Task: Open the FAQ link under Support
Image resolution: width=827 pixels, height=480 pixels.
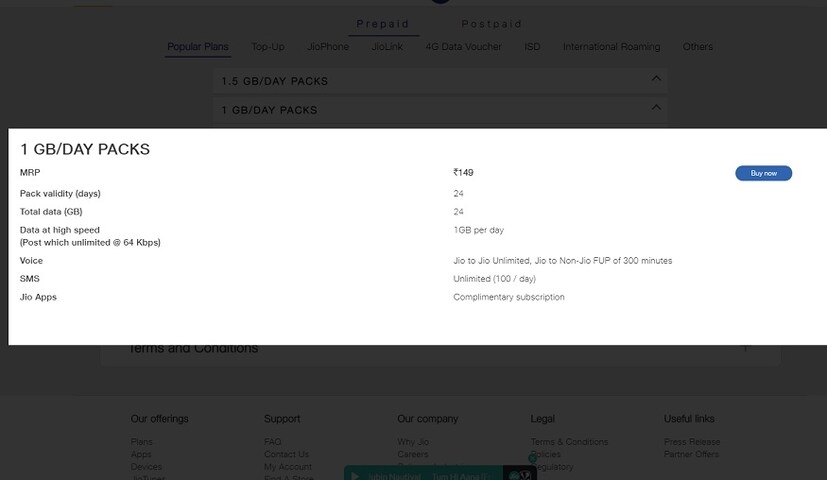Action: click(x=272, y=442)
